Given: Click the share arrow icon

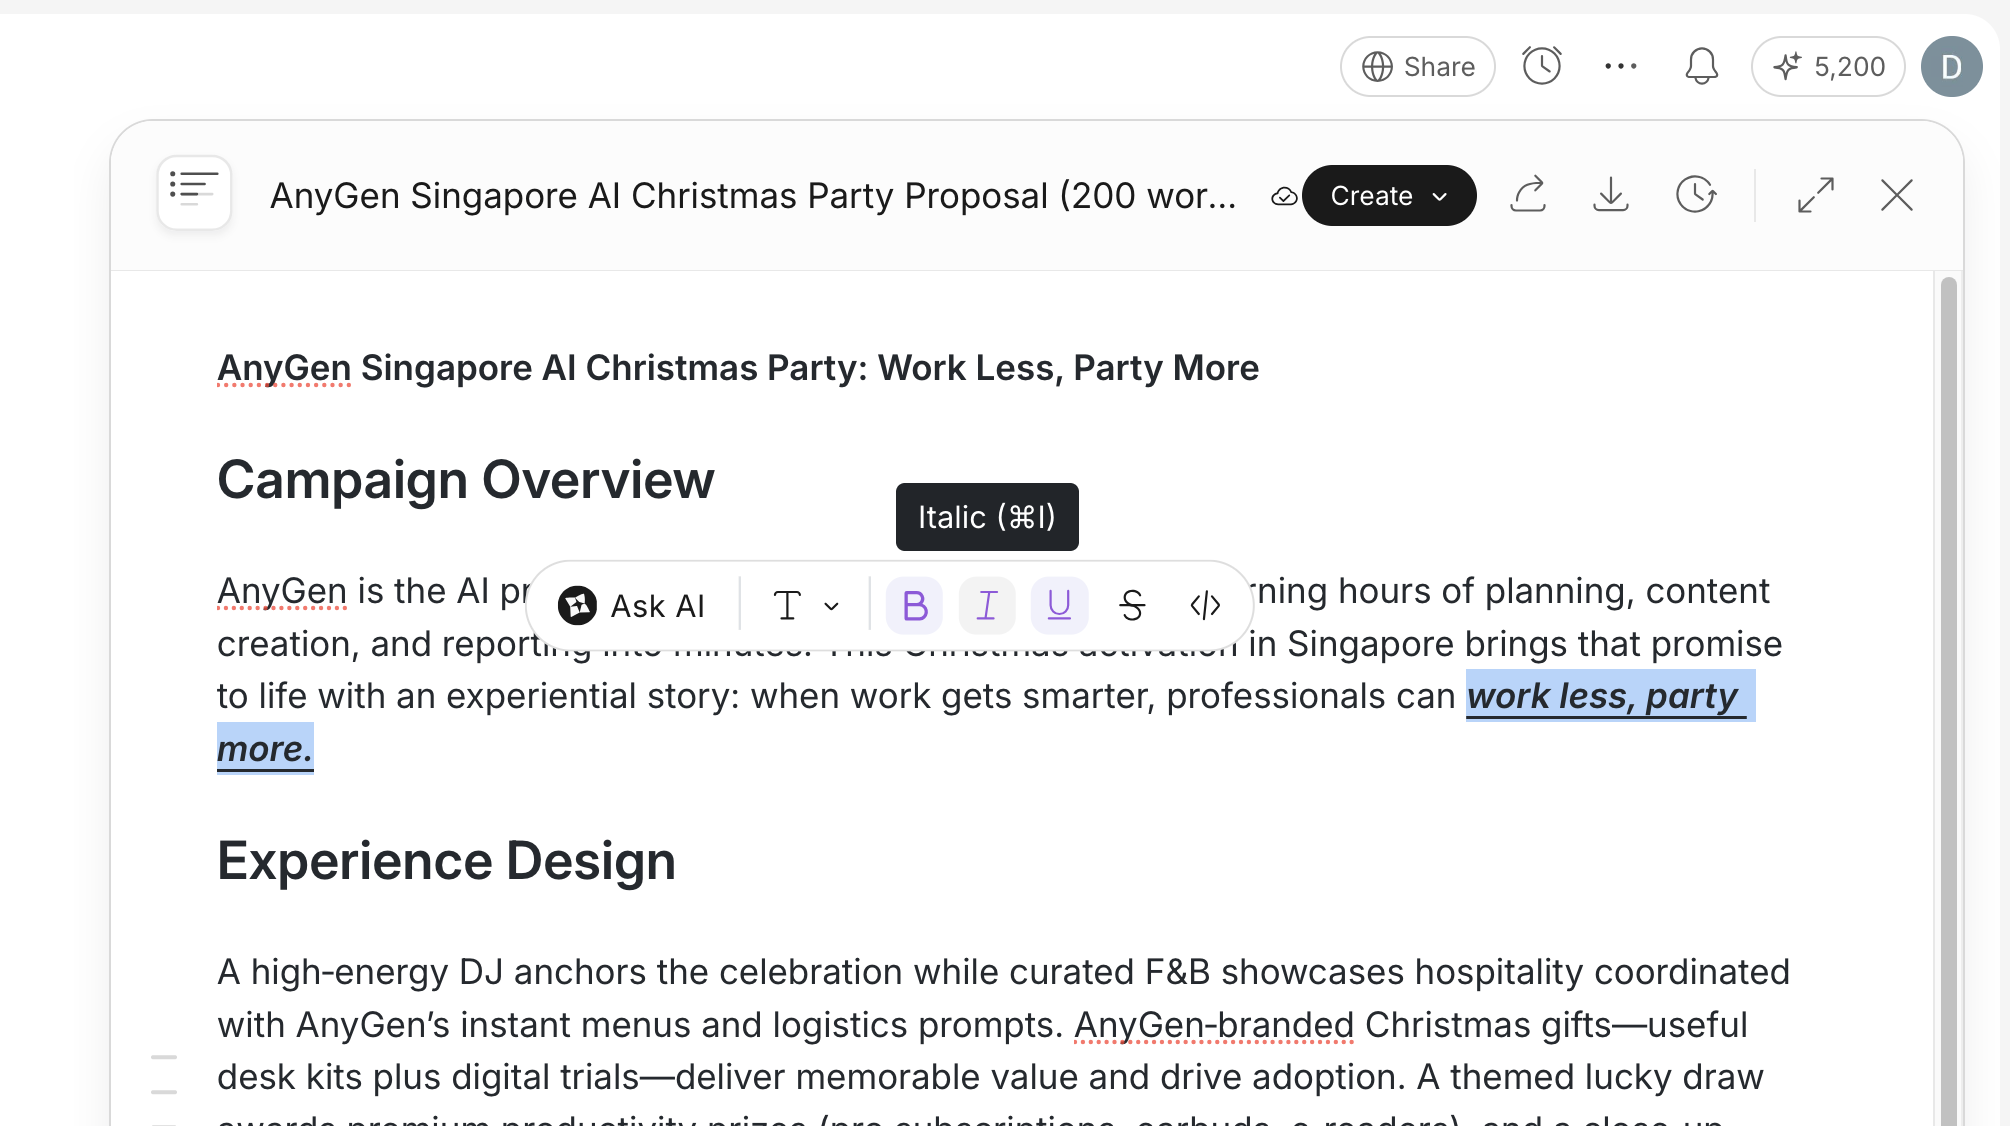Looking at the screenshot, I should point(1528,195).
